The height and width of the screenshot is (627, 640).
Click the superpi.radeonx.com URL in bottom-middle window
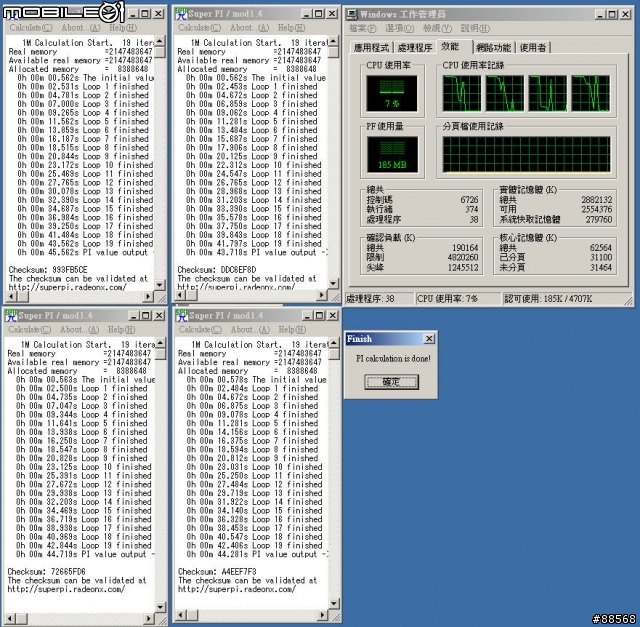[x=237, y=589]
